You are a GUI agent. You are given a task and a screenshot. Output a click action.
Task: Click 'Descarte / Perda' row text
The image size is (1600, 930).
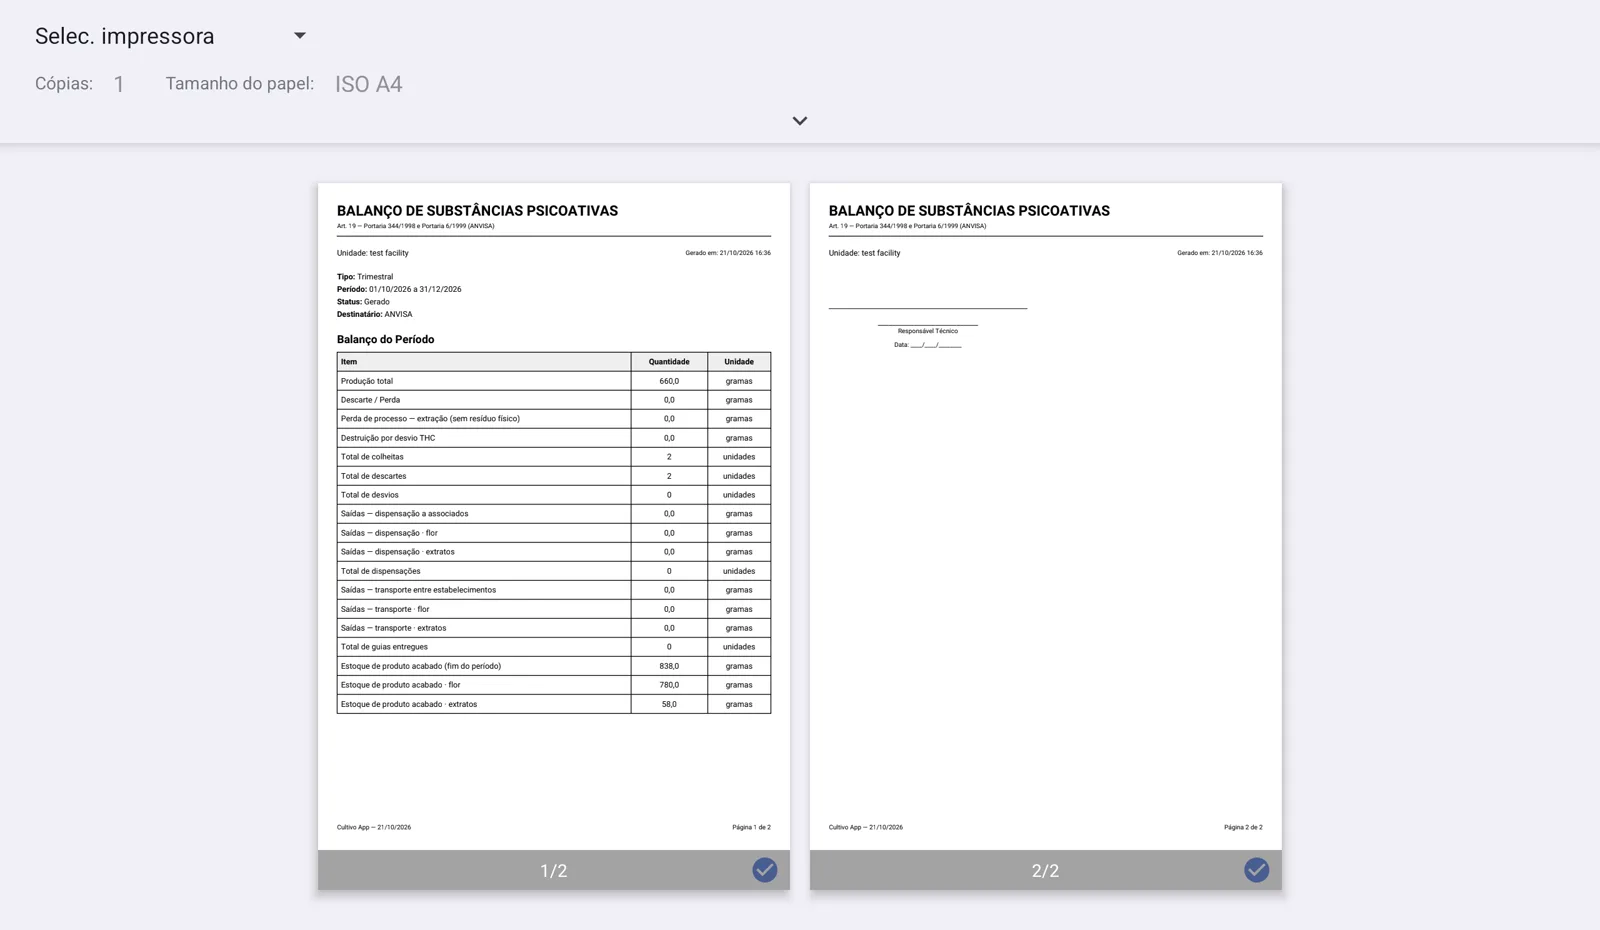click(370, 400)
